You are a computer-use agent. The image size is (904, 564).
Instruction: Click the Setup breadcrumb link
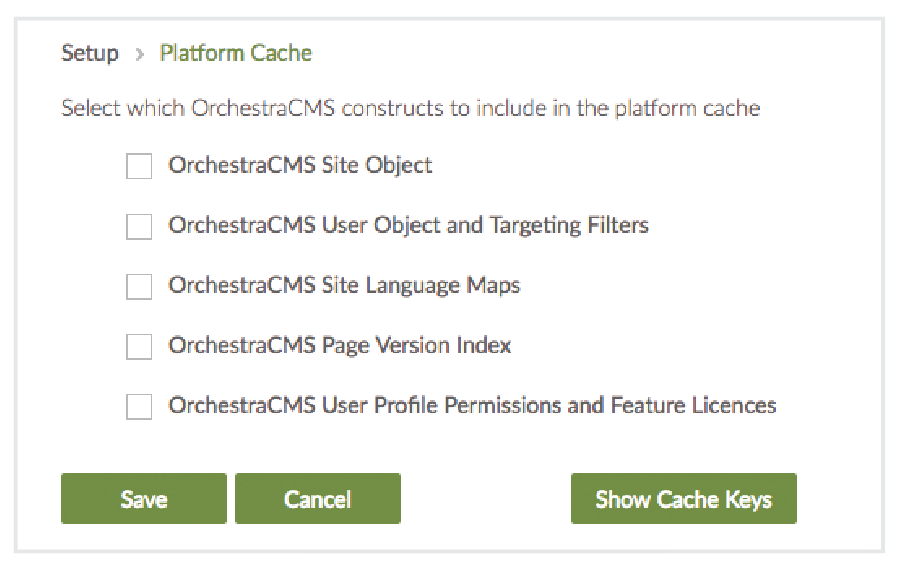click(x=90, y=53)
